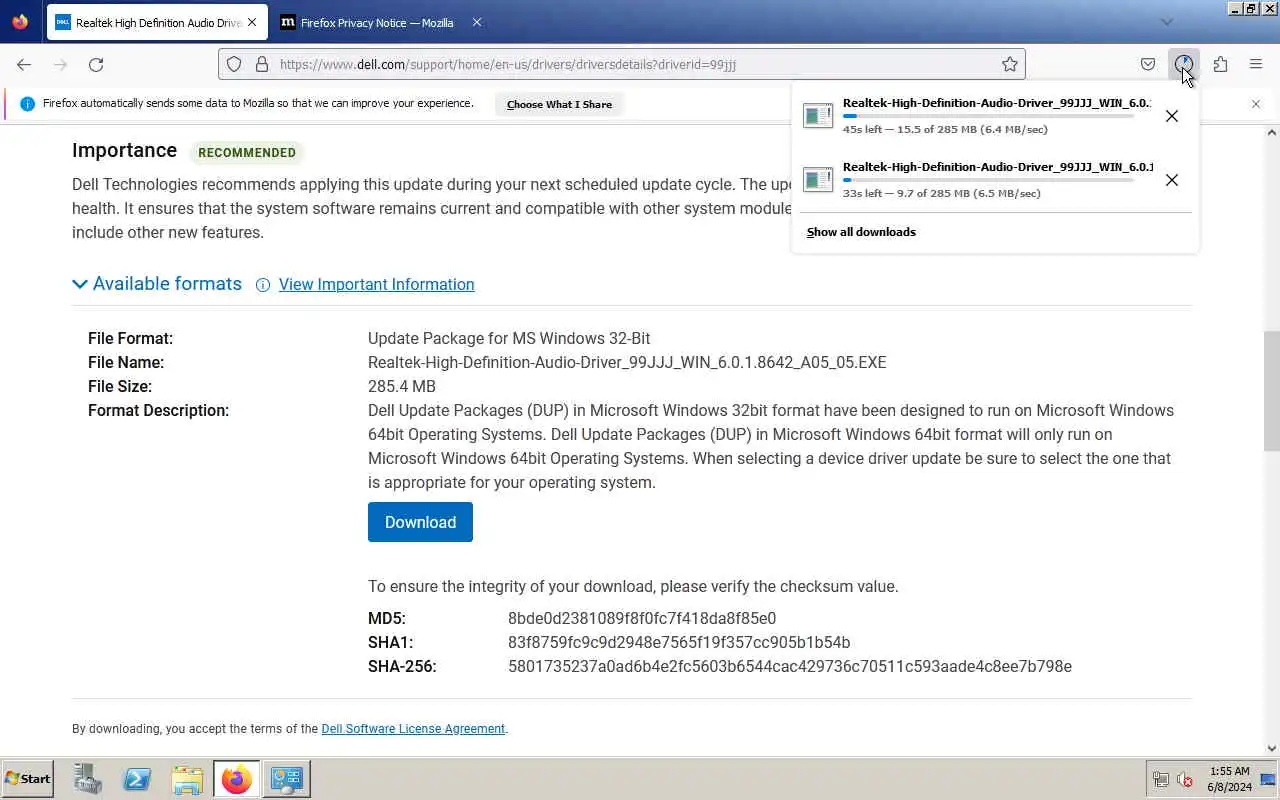Open View Important Information link
The width and height of the screenshot is (1280, 800).
pyautogui.click(x=376, y=284)
